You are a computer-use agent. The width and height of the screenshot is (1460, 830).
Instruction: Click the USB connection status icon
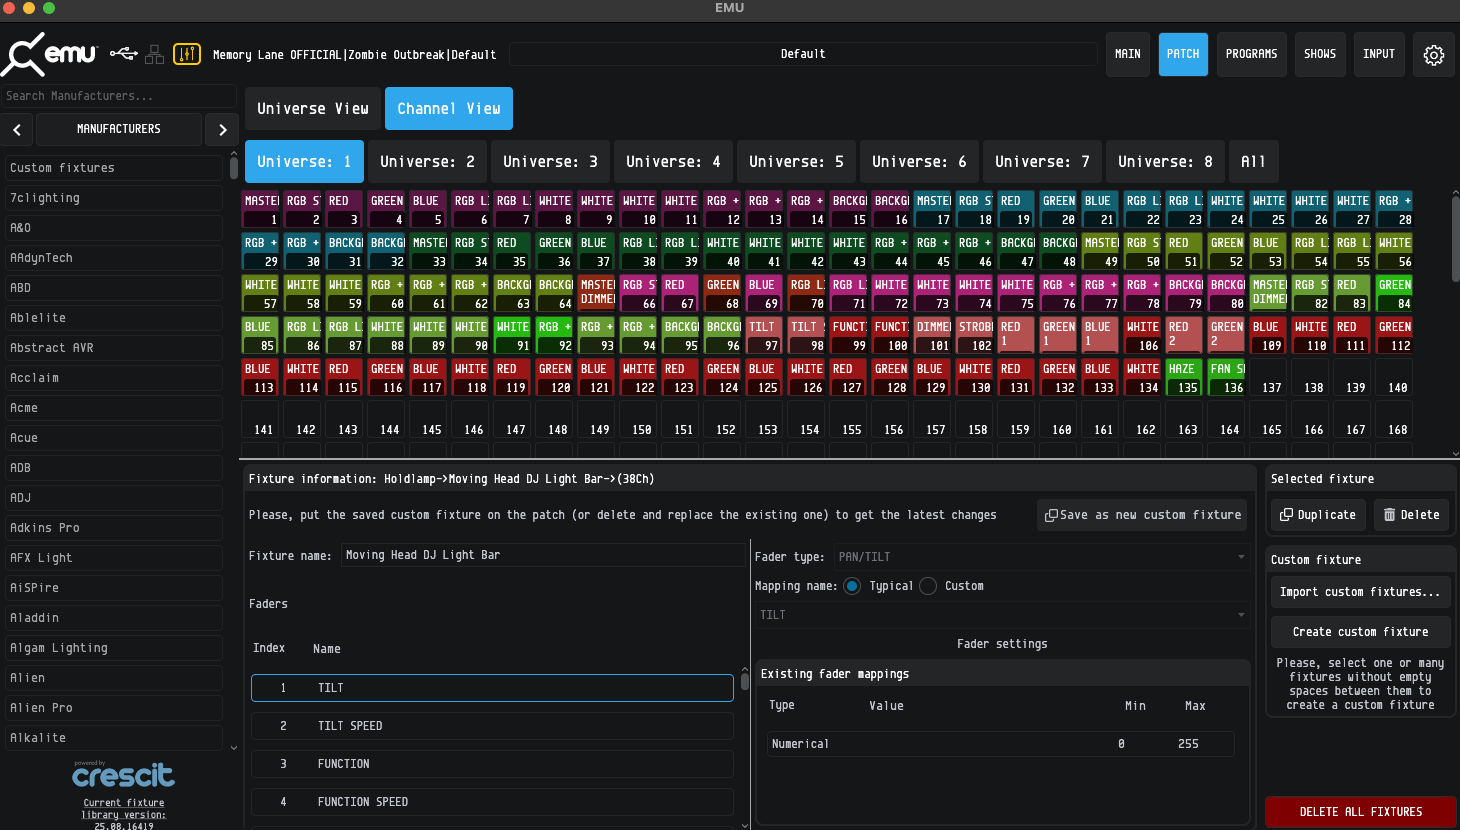pos(123,53)
